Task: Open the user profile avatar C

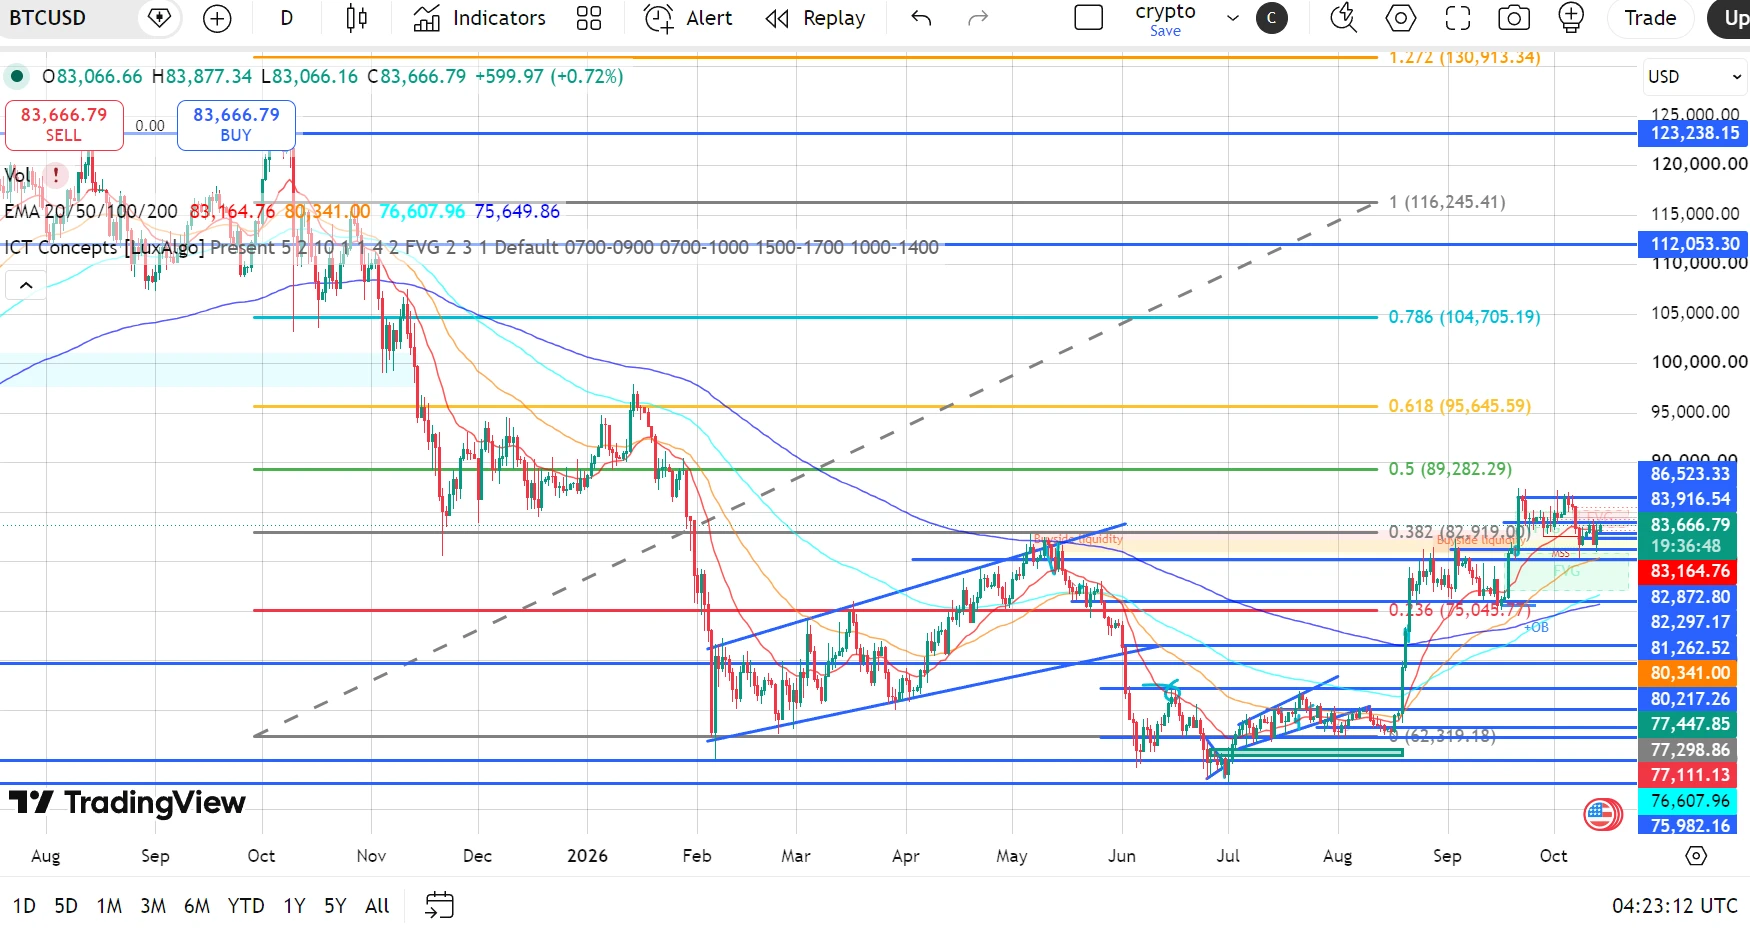Action: pyautogui.click(x=1272, y=18)
